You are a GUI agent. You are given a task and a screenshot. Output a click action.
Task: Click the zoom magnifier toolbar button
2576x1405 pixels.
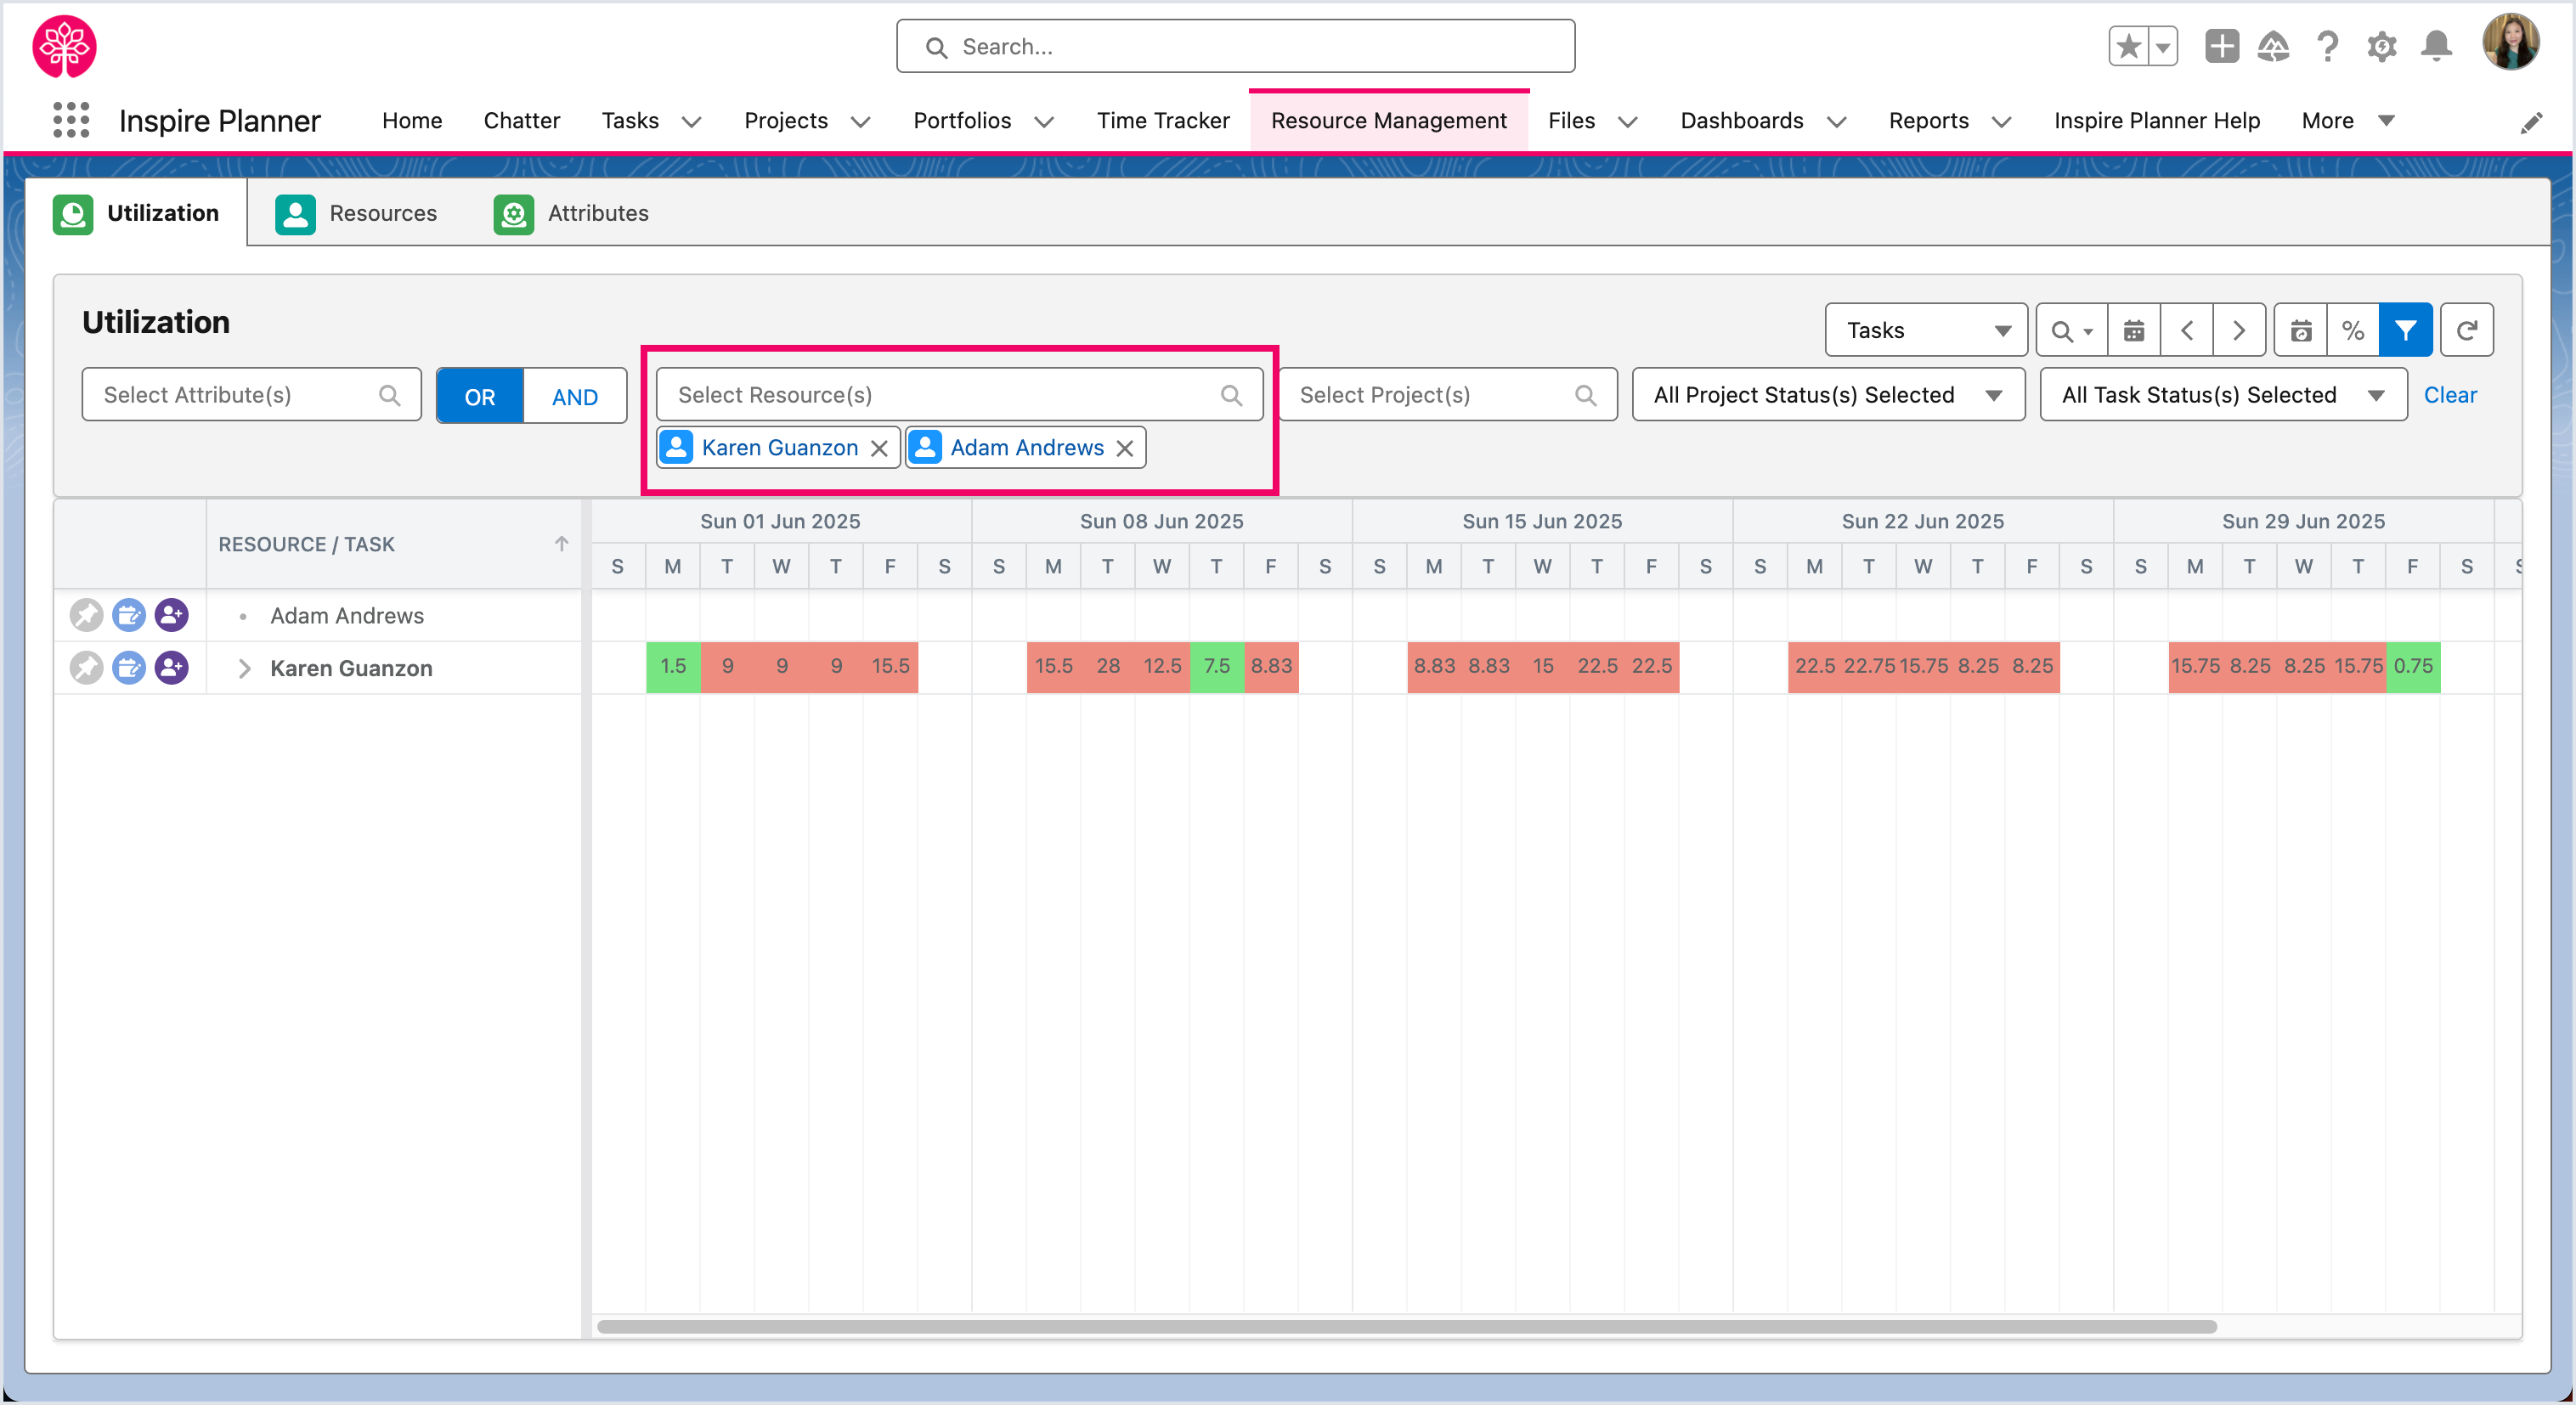point(2071,330)
